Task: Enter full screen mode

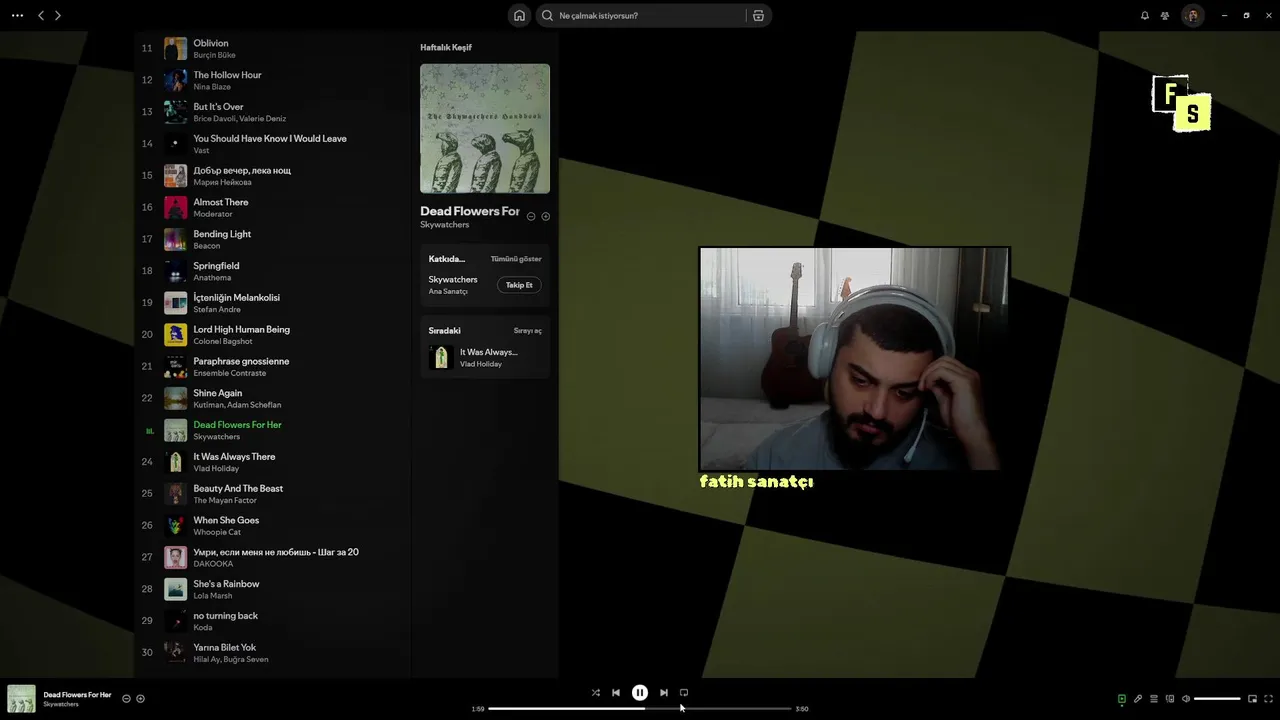Action: click(1269, 699)
